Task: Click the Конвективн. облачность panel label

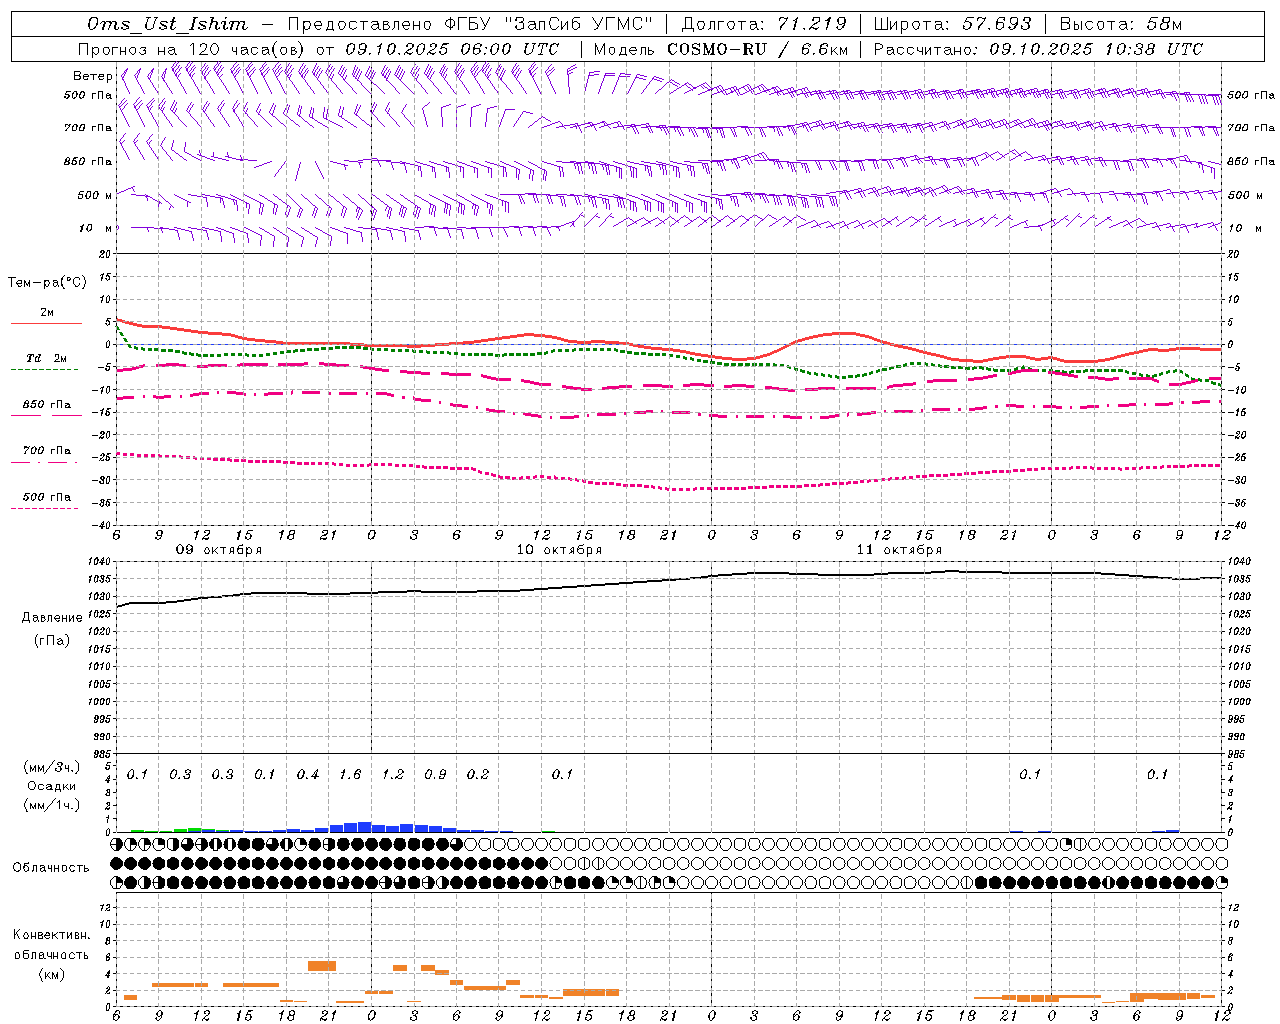Action: pos(52,954)
